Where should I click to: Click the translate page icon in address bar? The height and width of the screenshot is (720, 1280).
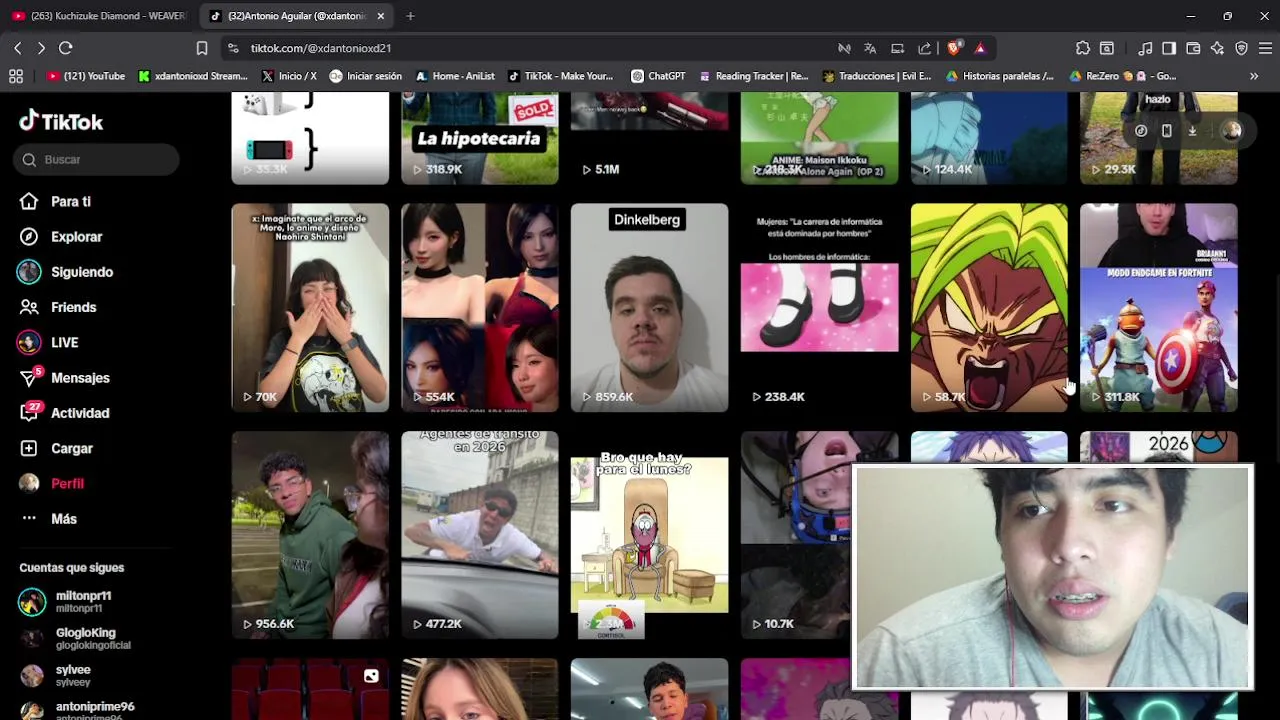pos(870,48)
